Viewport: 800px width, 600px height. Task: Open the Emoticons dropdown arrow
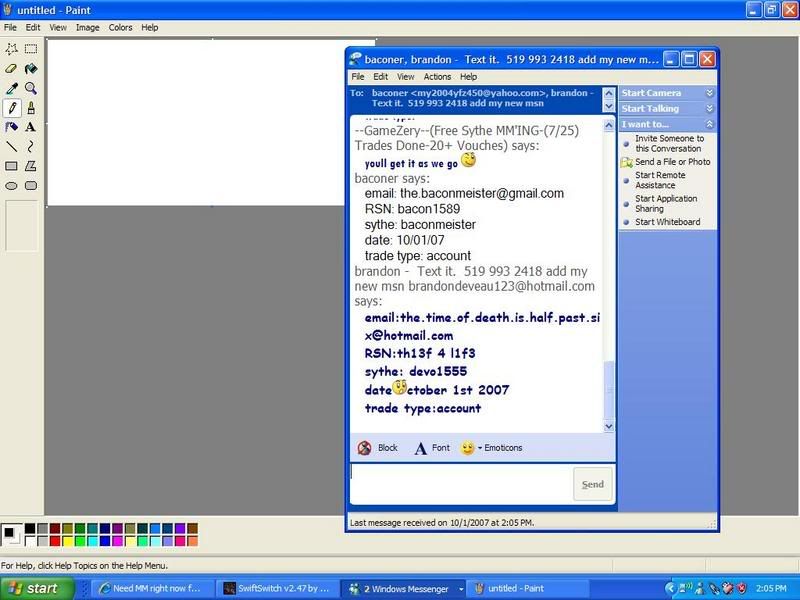(x=480, y=448)
